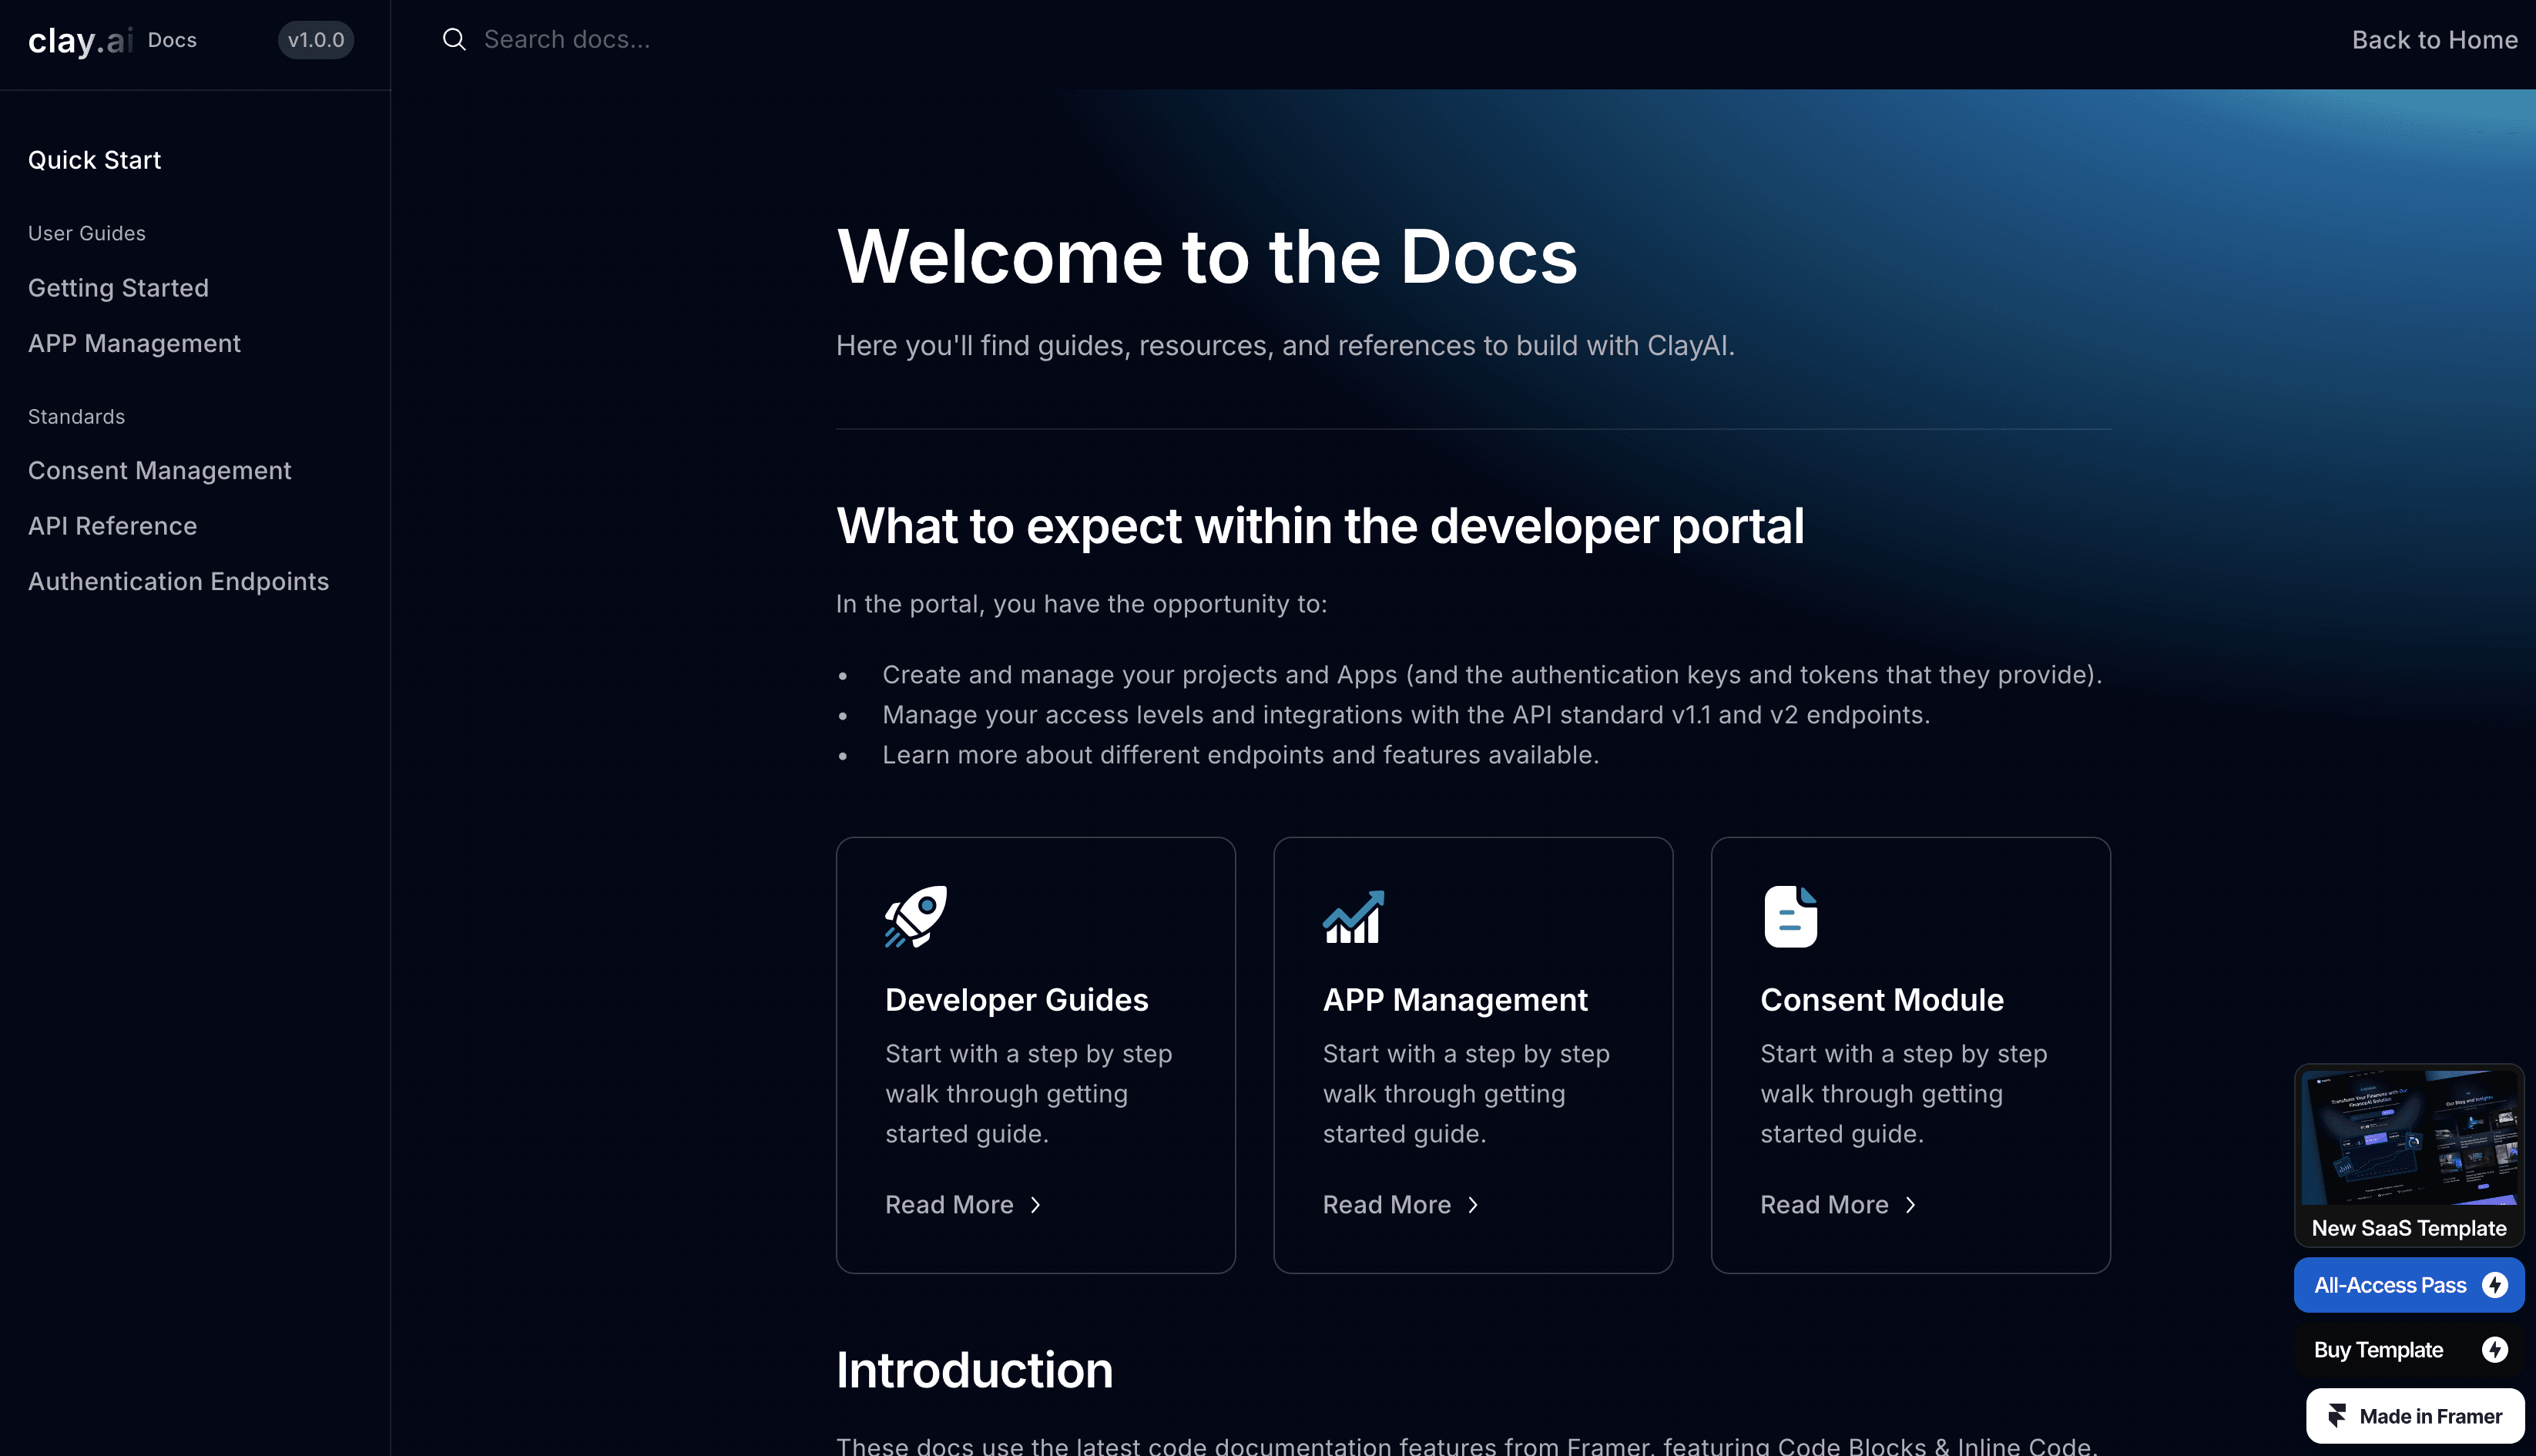Screen dimensions: 2536x1456
Task: Click Developer Guides Read More chevron
Action: point(1036,1205)
